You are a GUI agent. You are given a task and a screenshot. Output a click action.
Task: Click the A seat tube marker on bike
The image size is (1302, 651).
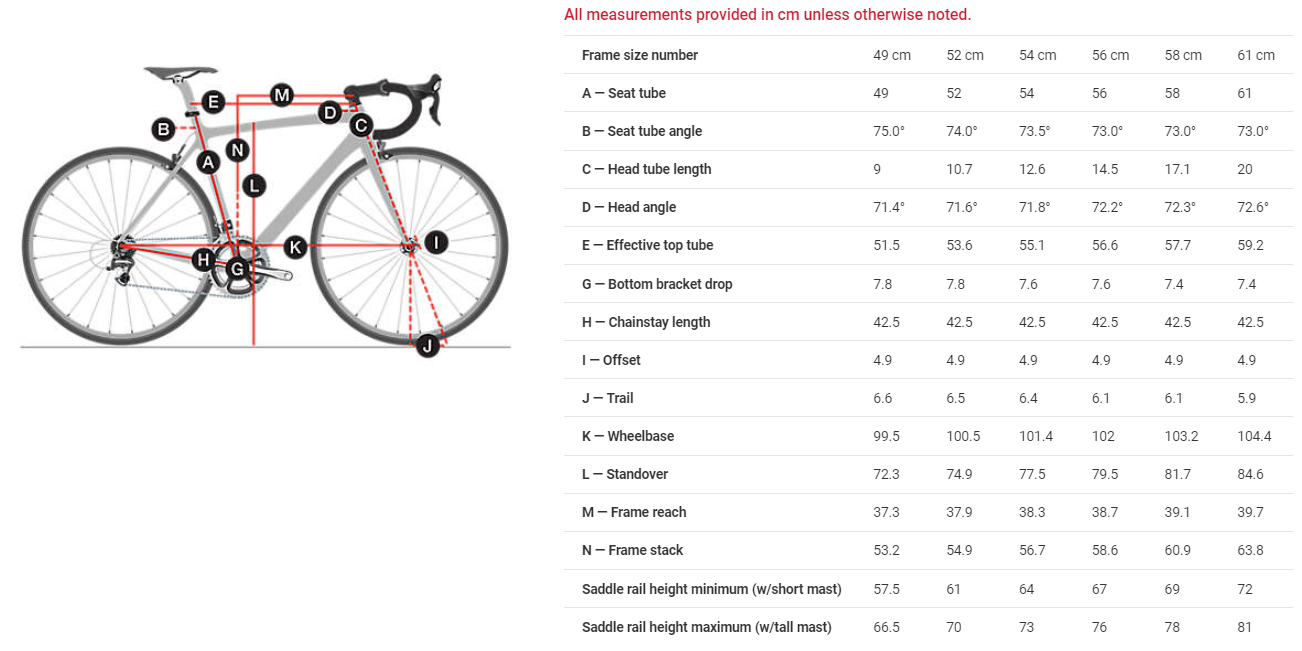point(208,162)
